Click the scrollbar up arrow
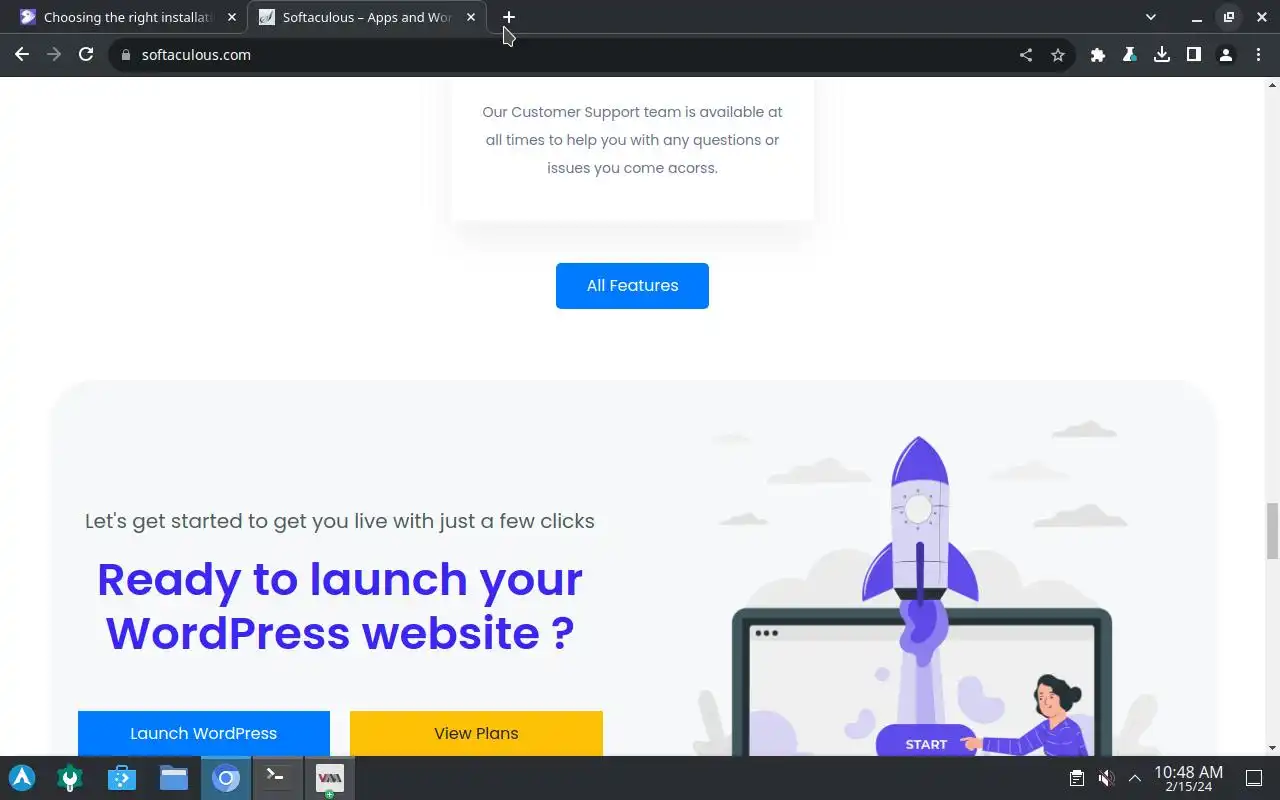 pos(1272,85)
